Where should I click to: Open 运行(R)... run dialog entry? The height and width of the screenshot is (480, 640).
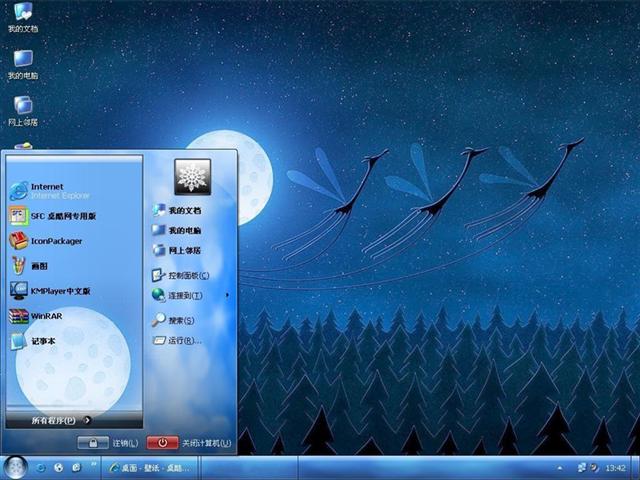[x=177, y=340]
